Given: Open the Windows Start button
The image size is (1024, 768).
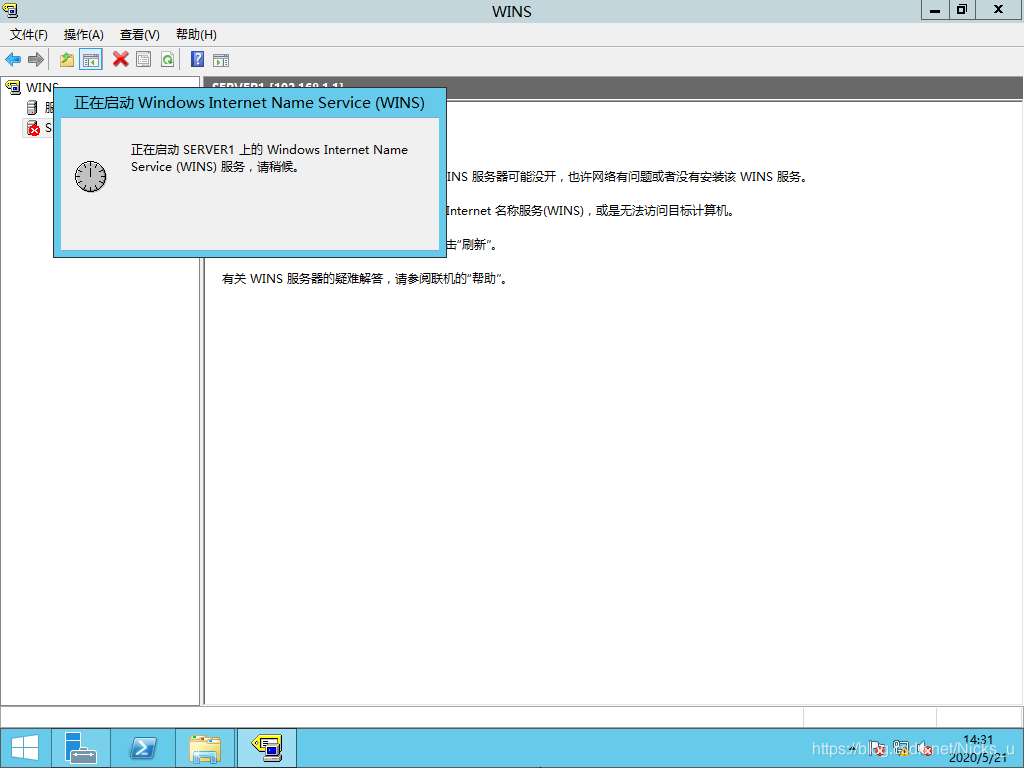Looking at the screenshot, I should 25,748.
